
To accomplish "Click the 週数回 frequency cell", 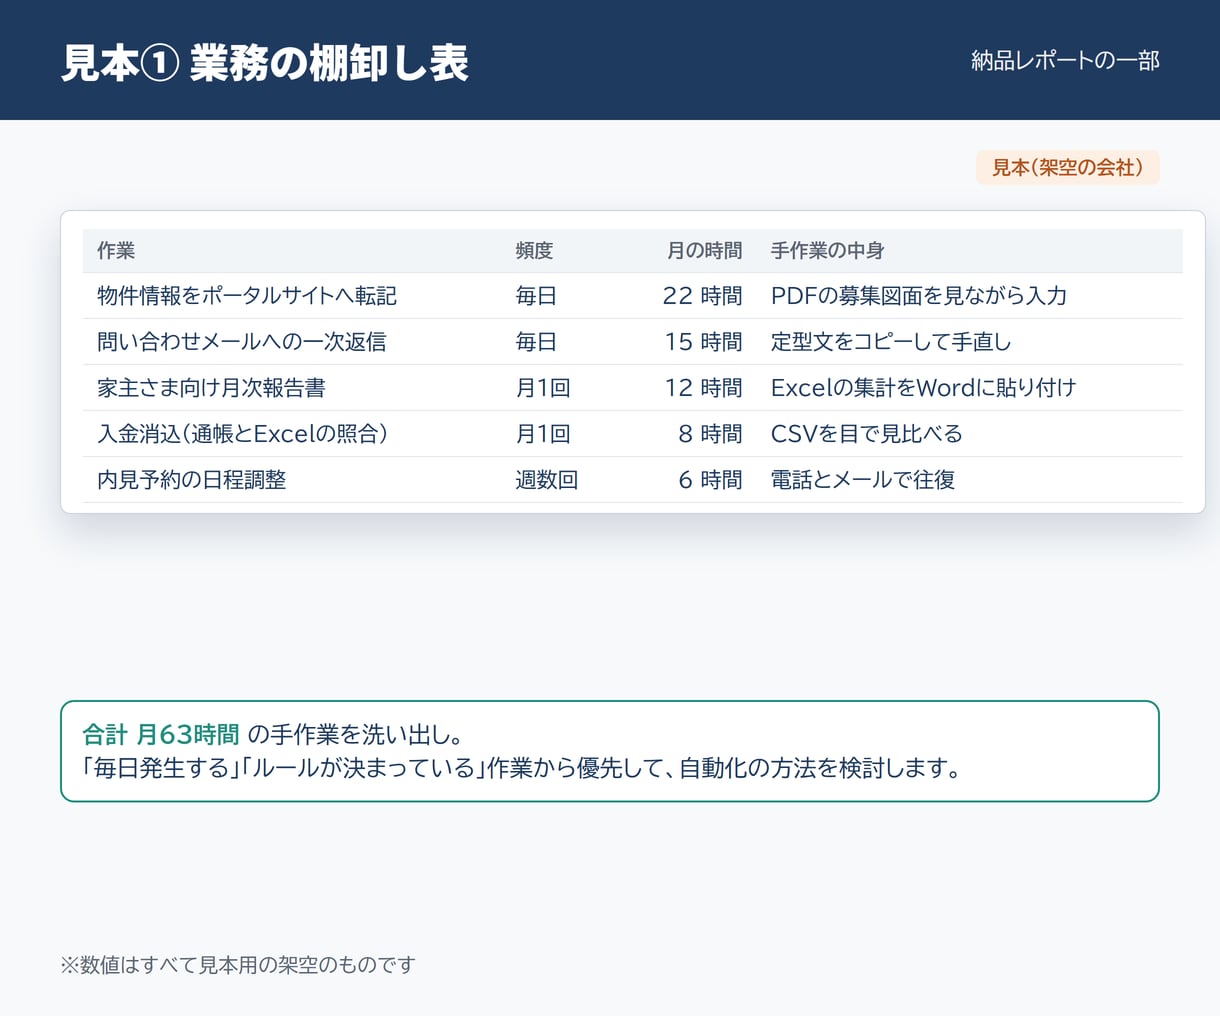I will coord(547,480).
